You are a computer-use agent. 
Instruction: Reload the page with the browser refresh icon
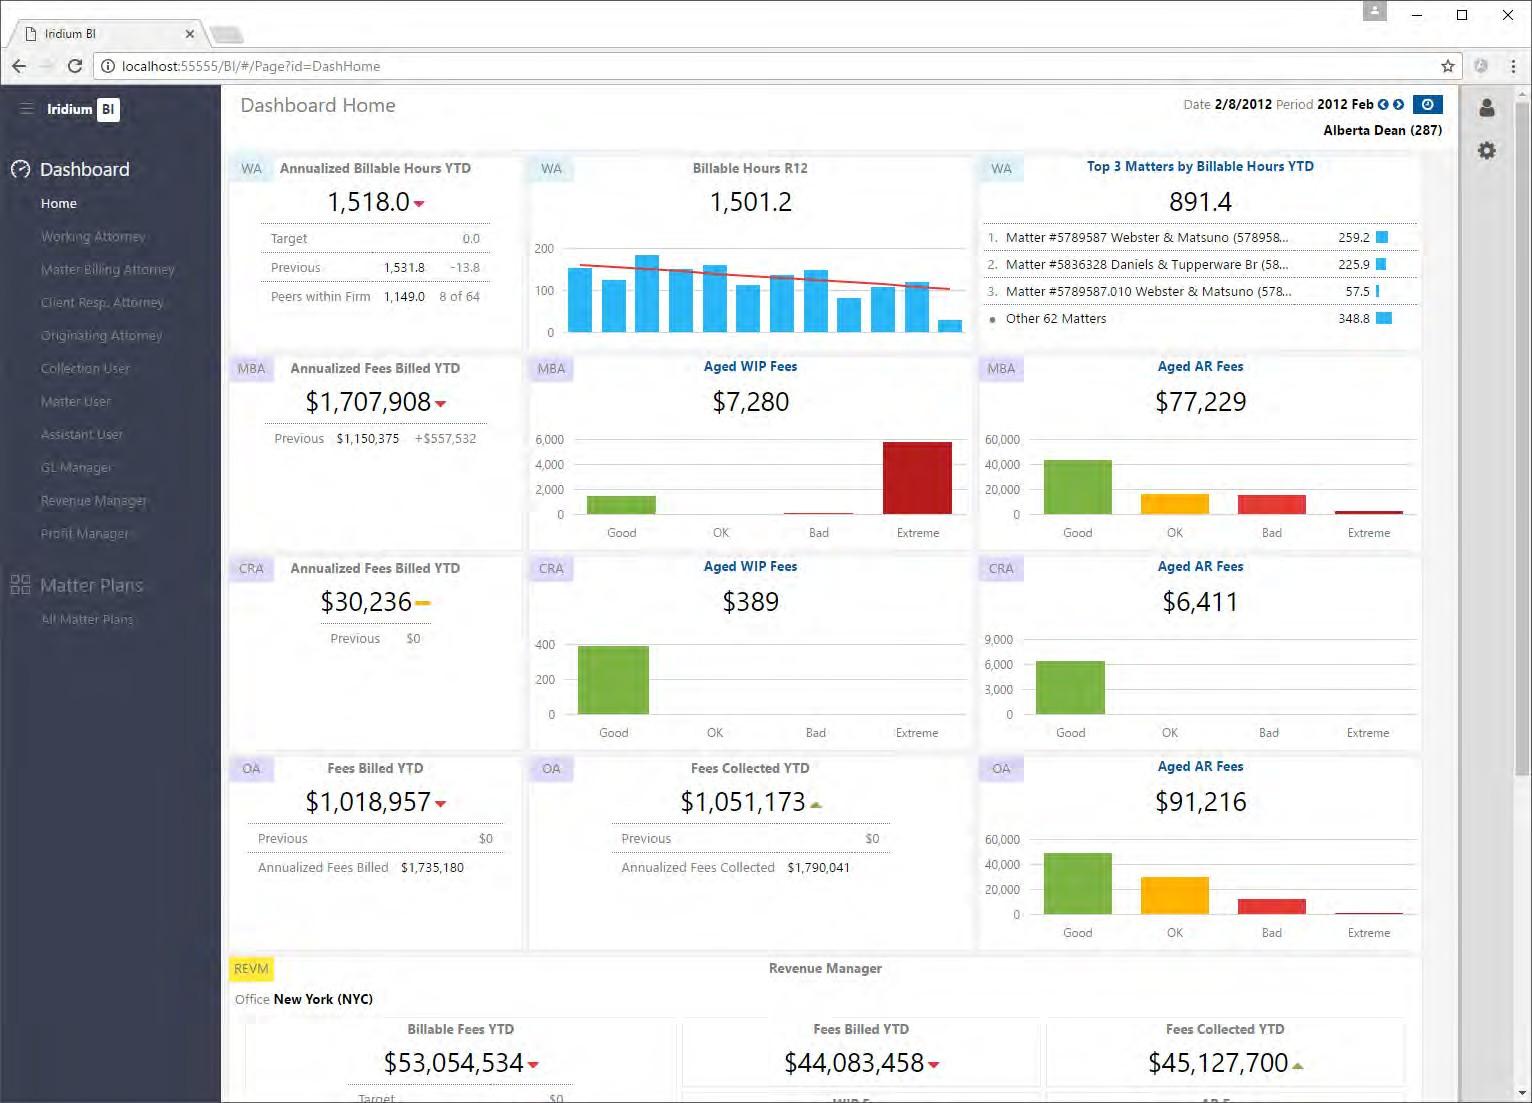pyautogui.click(x=74, y=66)
